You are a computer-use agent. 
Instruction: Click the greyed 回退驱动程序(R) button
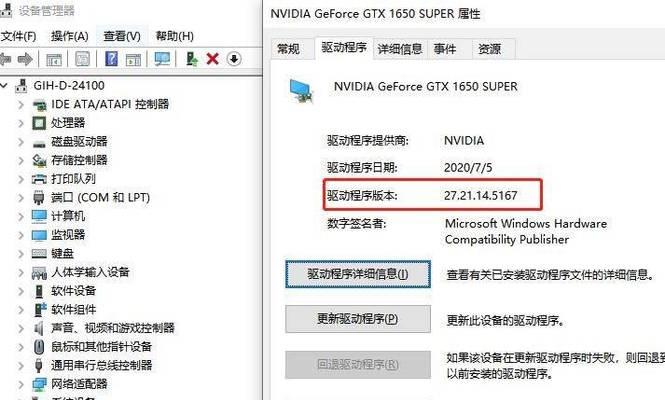pos(358,364)
